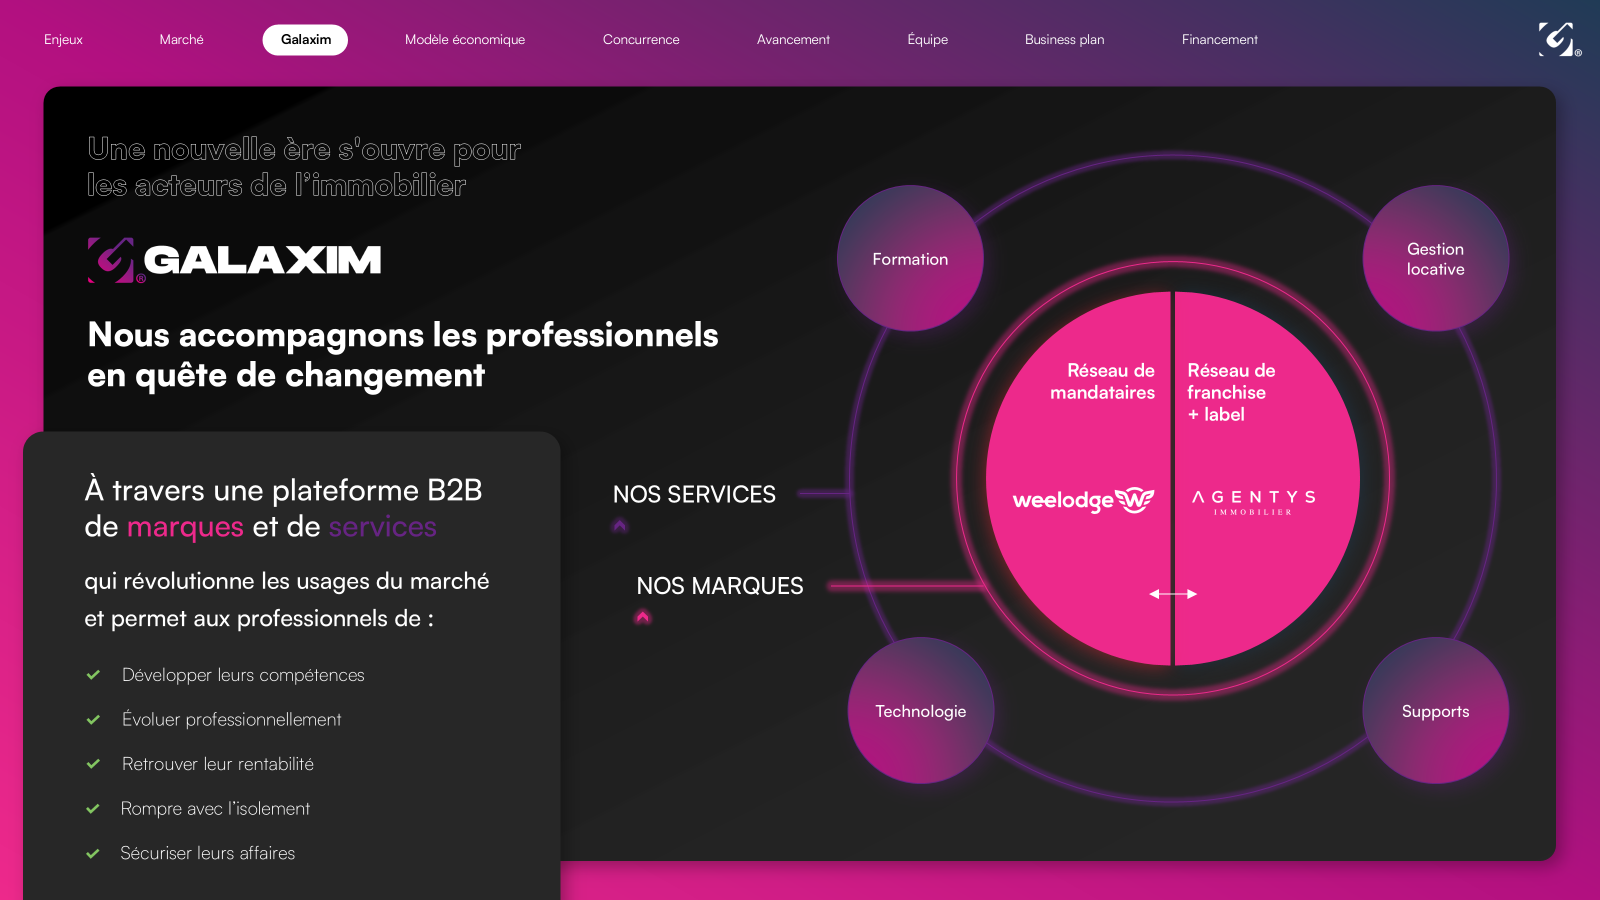This screenshot has height=900, width=1600.
Task: Click the Réseau de mandataires half-circle text
Action: [1102, 381]
